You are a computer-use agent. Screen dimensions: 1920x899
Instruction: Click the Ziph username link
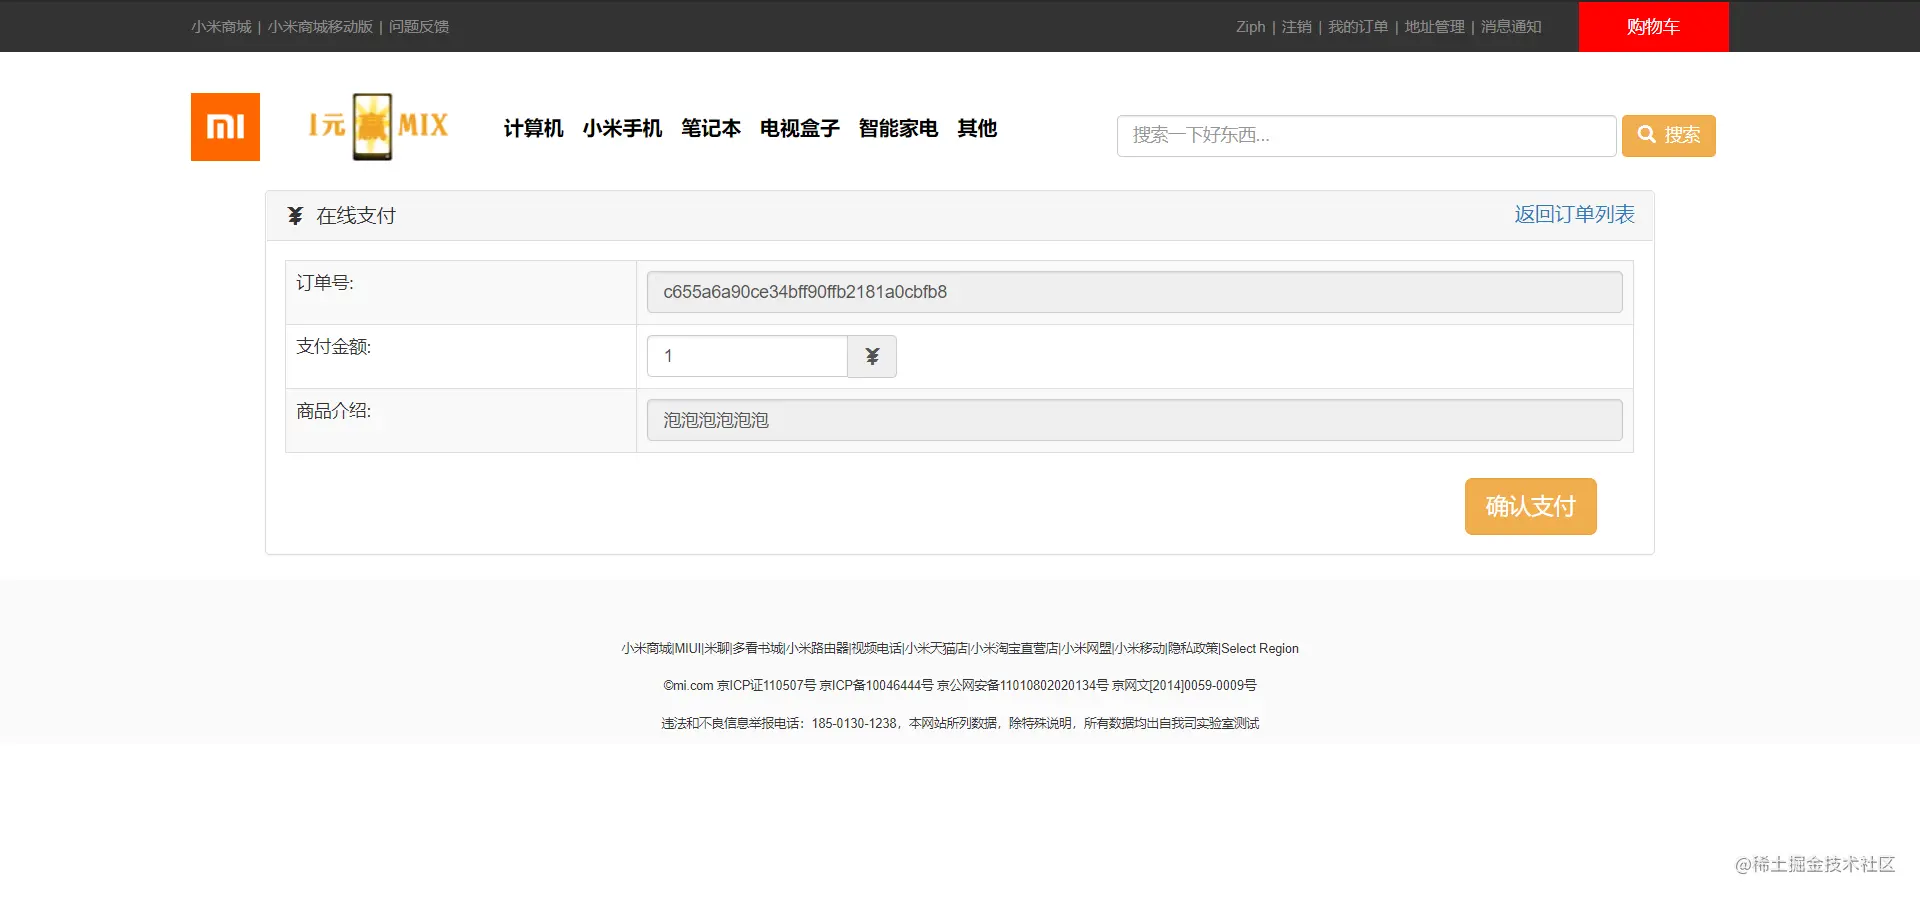[1251, 27]
